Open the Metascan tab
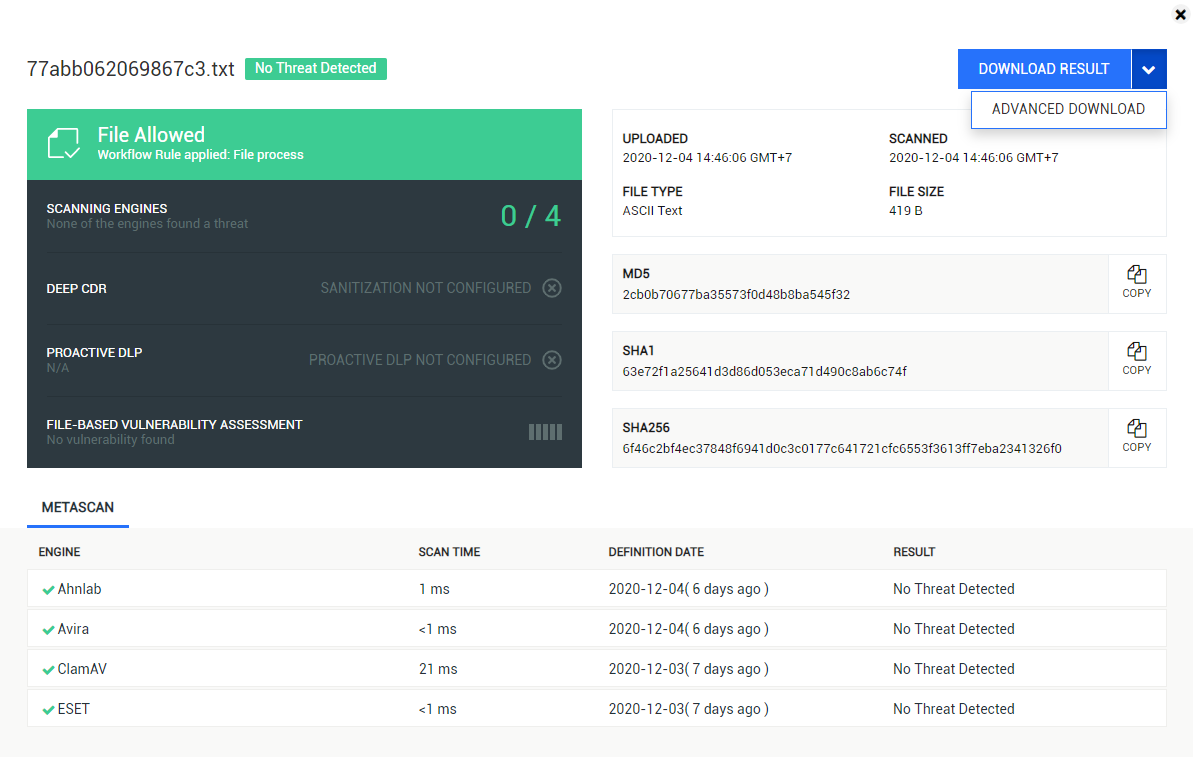Viewport: 1193px width, 757px height. click(x=78, y=507)
